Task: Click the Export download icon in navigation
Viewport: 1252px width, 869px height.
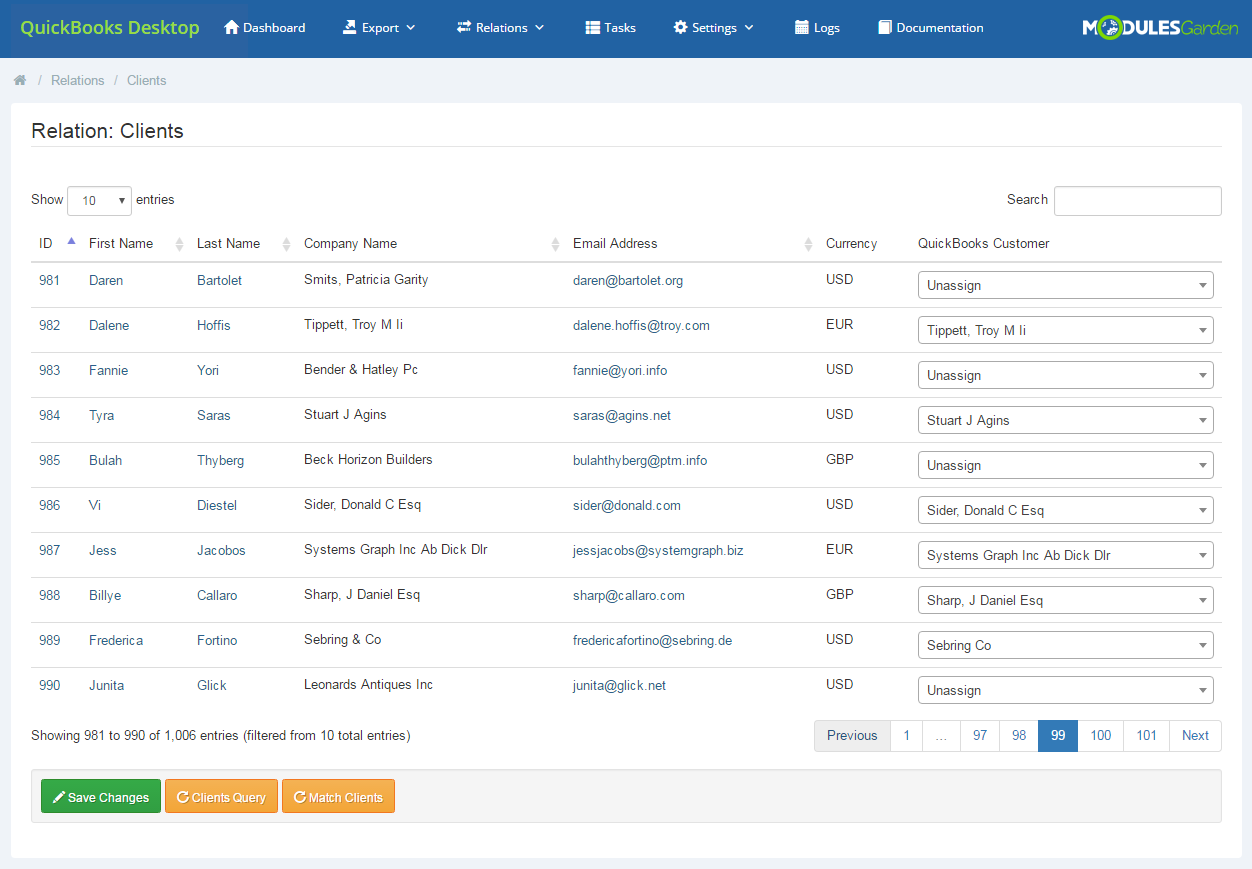Action: pyautogui.click(x=349, y=27)
